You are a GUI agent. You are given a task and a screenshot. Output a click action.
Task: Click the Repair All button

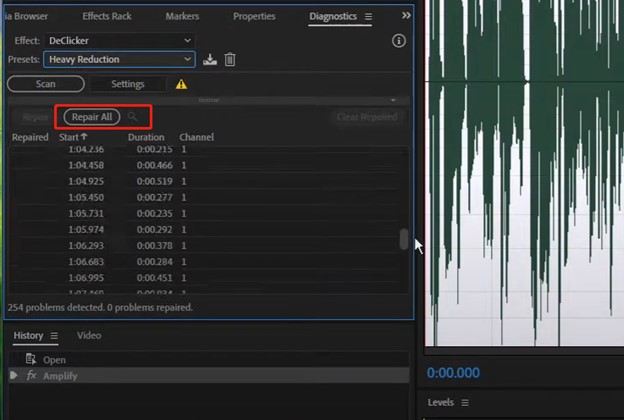point(92,117)
